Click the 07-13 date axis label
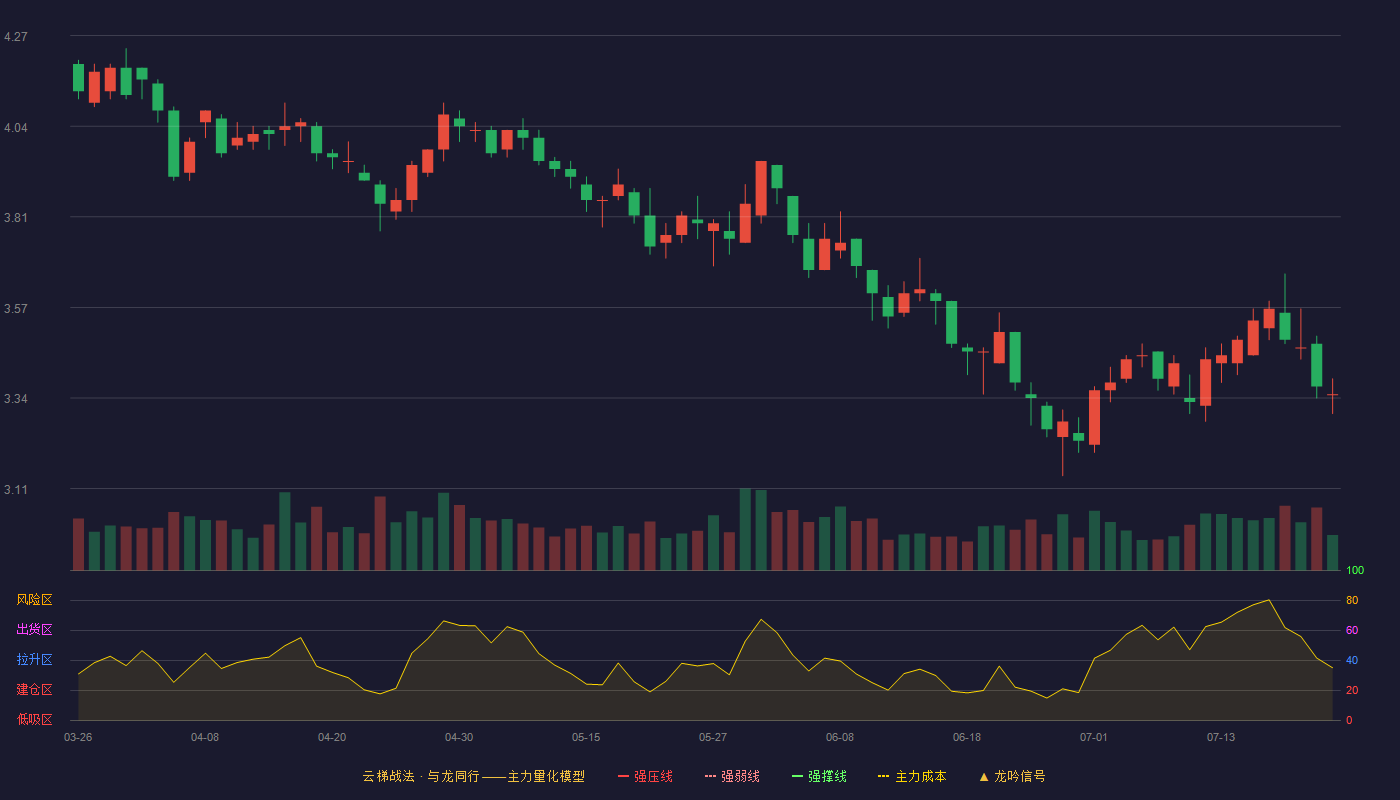Viewport: 1400px width, 800px height. [x=1221, y=737]
